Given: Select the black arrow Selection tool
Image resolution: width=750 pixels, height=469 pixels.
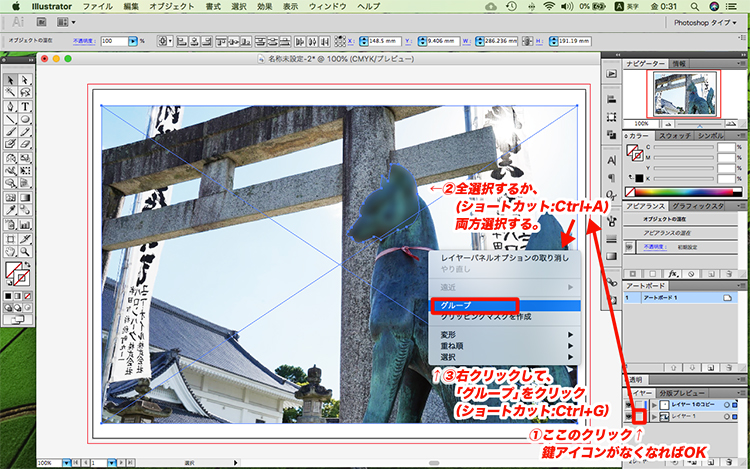Looking at the screenshot, I should [x=10, y=80].
